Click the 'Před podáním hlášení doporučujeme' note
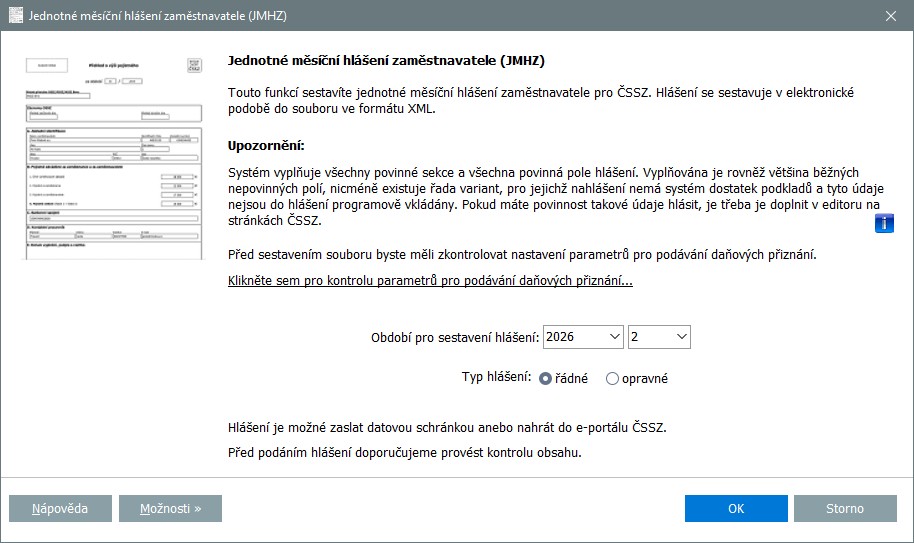 coord(404,453)
